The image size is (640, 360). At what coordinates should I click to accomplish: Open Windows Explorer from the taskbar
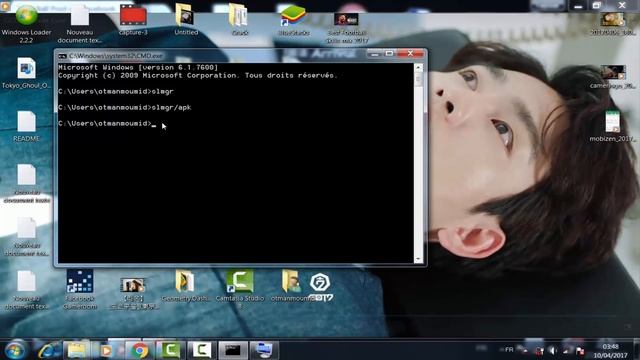[x=77, y=350]
